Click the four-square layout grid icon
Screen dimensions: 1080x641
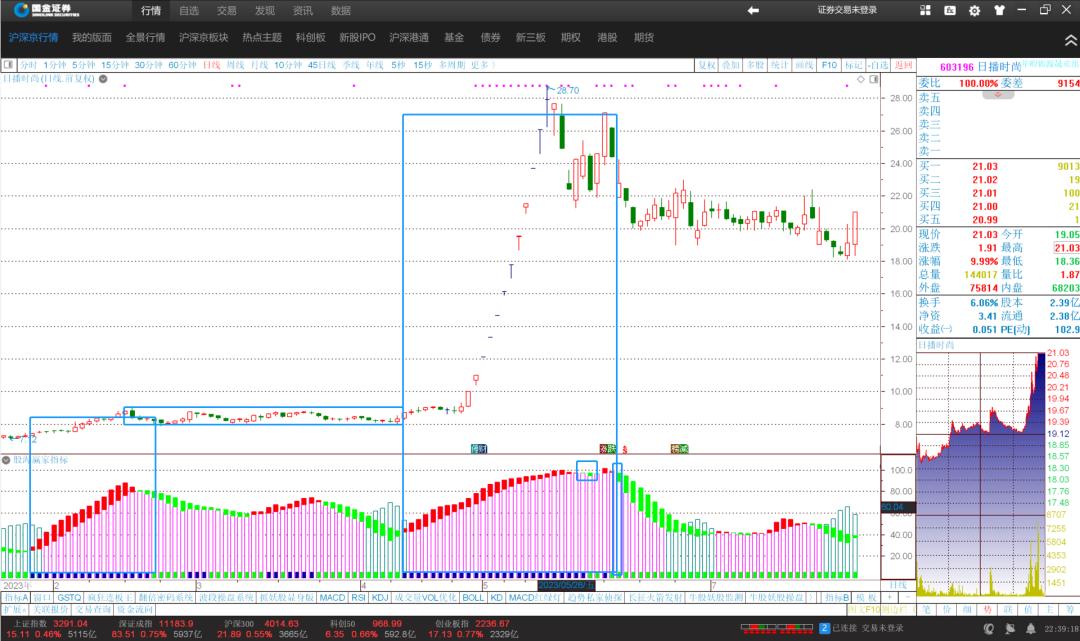click(x=926, y=11)
